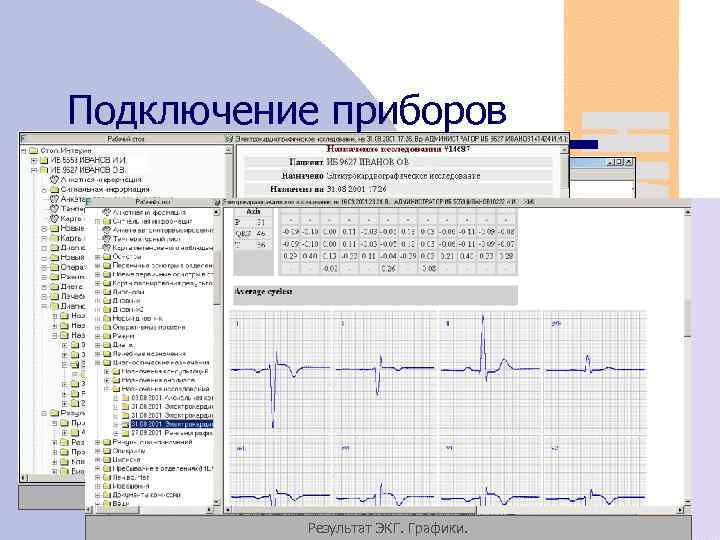Select Новый дневник tree item

[x=138, y=319]
